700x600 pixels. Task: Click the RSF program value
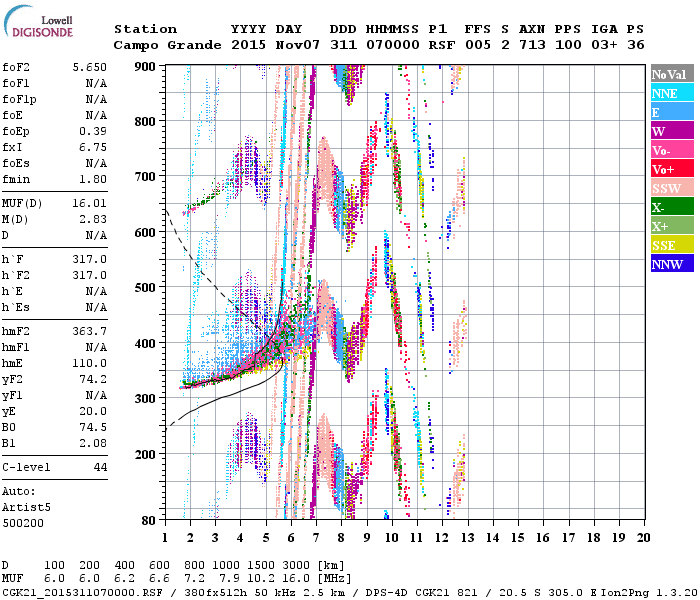pyautogui.click(x=442, y=45)
